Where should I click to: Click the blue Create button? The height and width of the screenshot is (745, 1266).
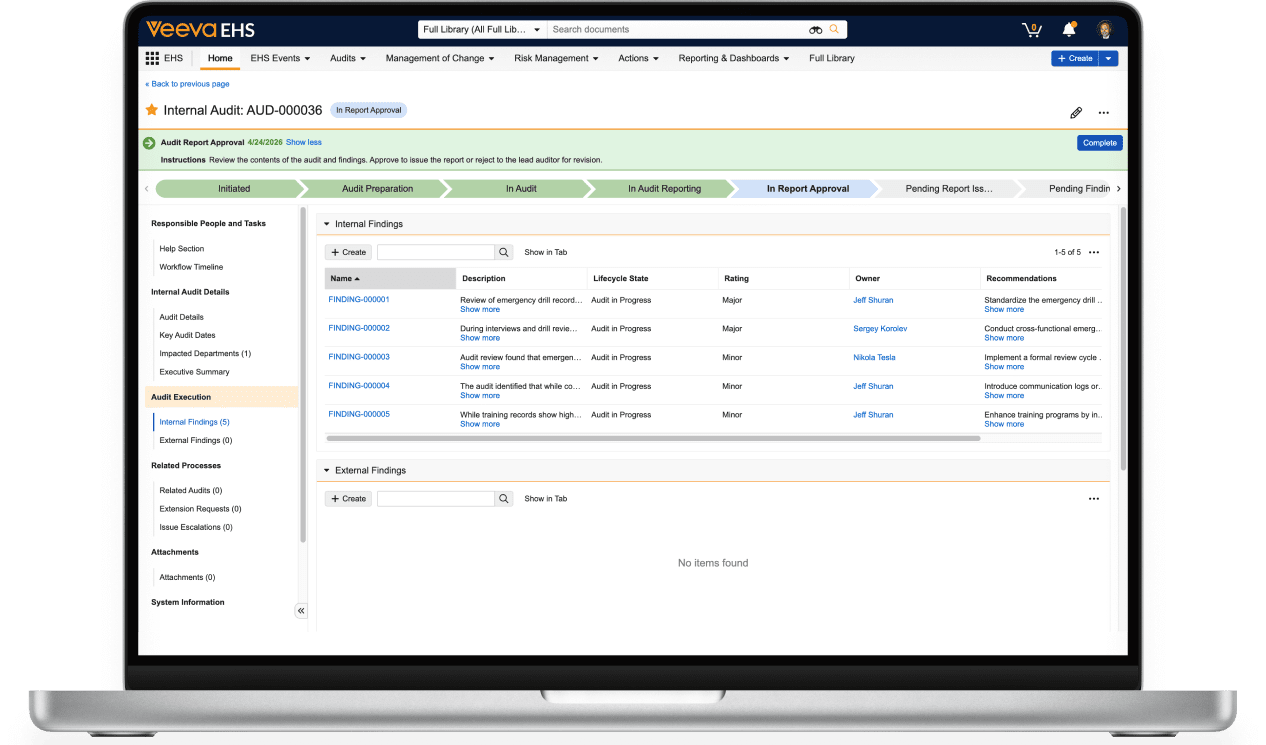coord(1075,58)
